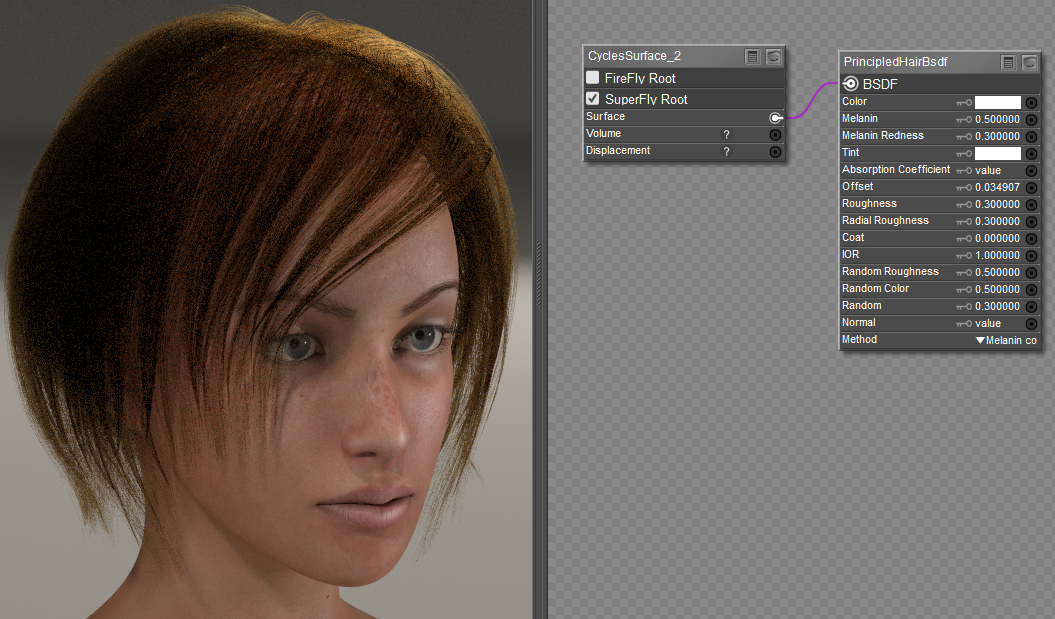Click the Displacement input socket icon
Image resolution: width=1055 pixels, height=619 pixels.
tap(775, 151)
